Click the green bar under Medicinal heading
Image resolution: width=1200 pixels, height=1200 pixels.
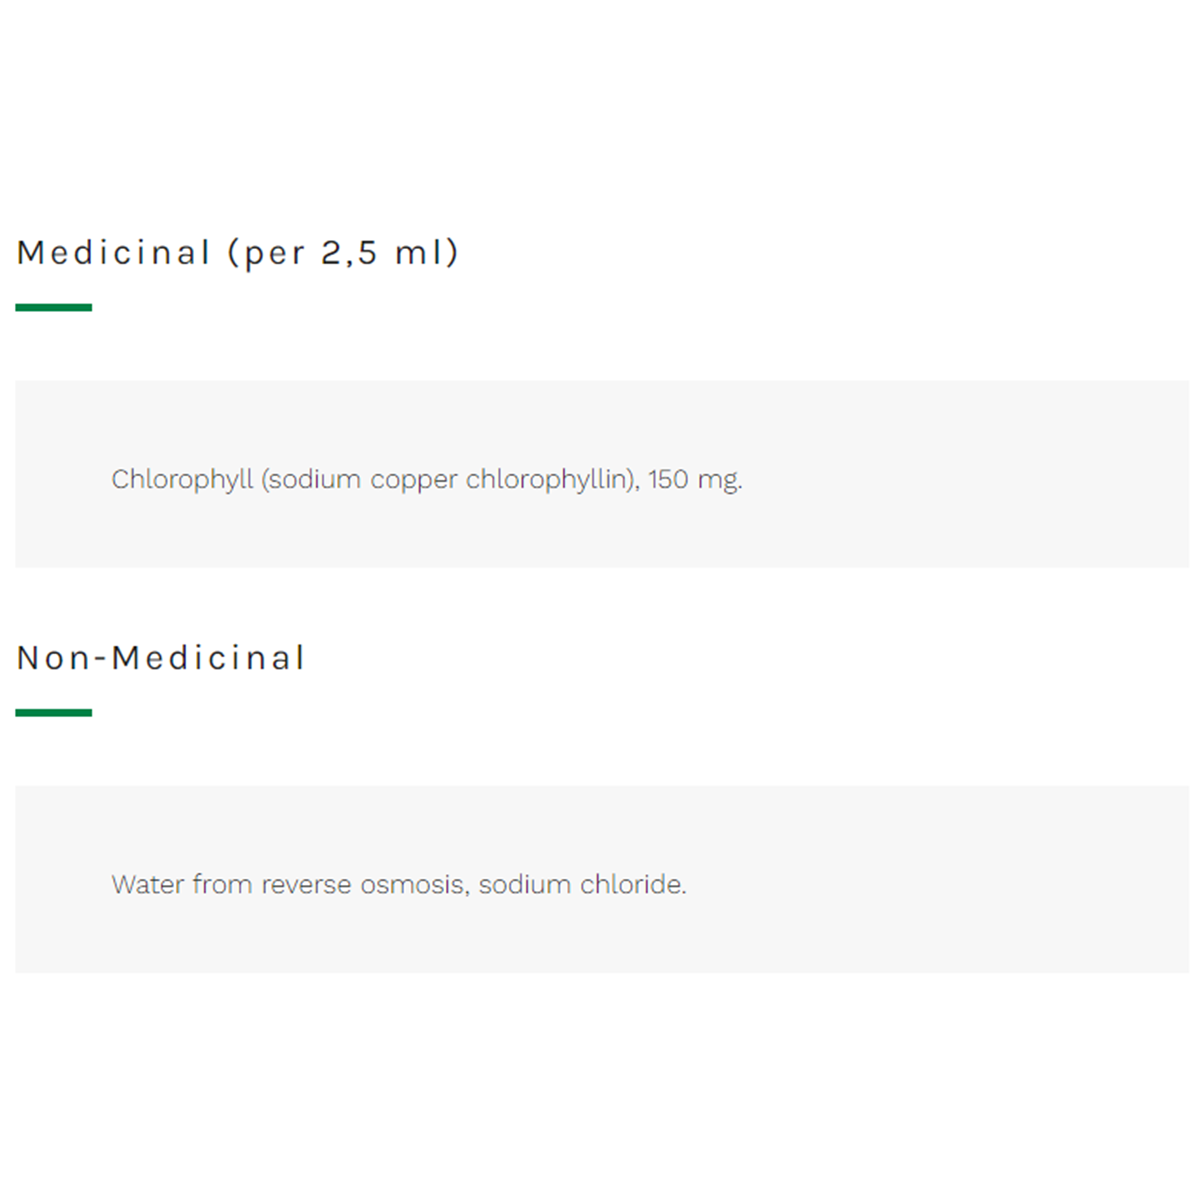53,308
